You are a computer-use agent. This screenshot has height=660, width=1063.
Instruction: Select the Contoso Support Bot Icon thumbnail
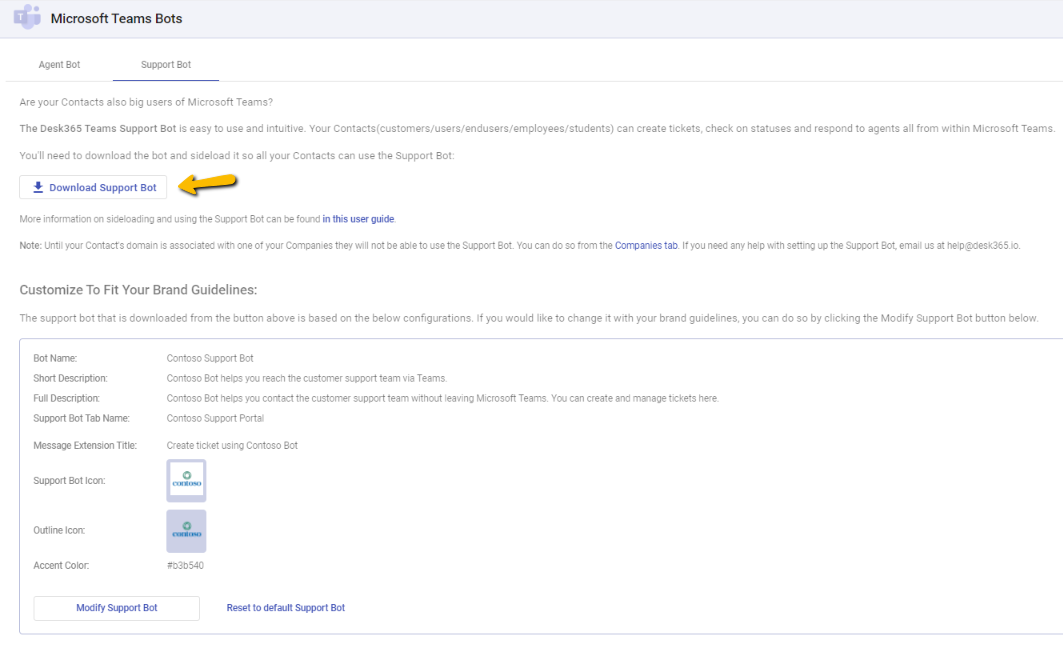pos(186,480)
